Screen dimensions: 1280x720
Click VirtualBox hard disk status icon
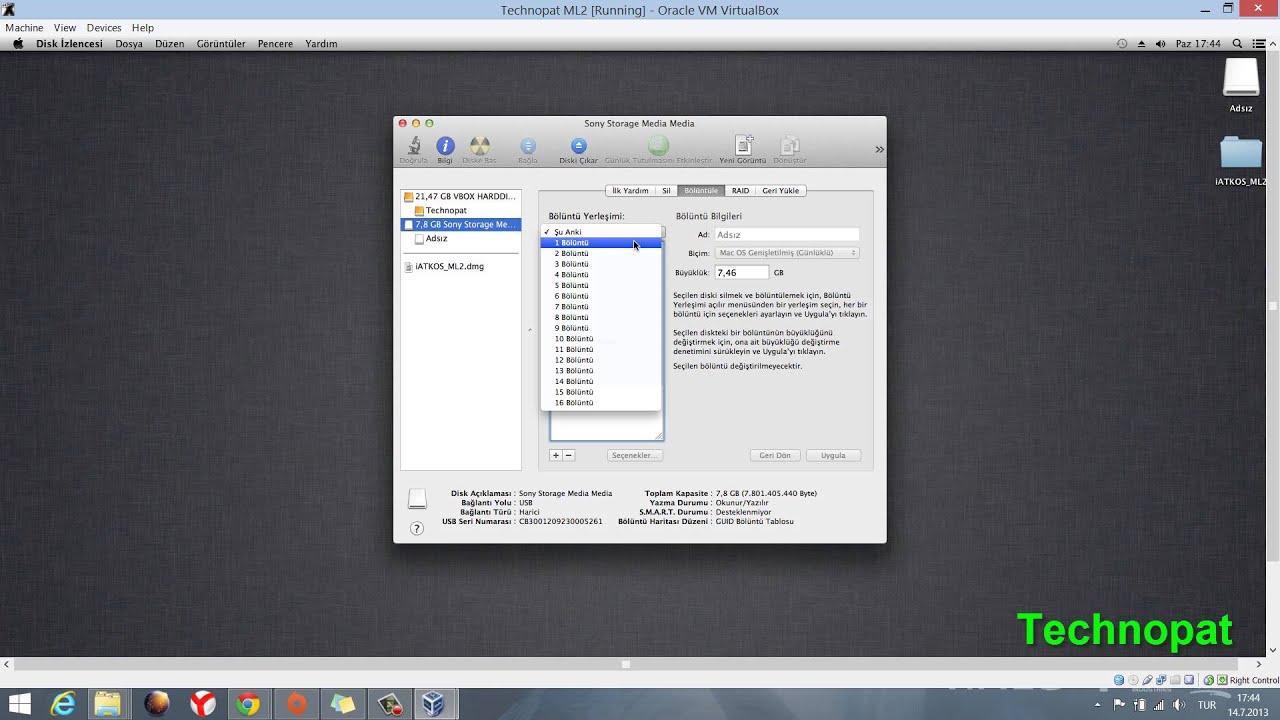pos(1119,680)
